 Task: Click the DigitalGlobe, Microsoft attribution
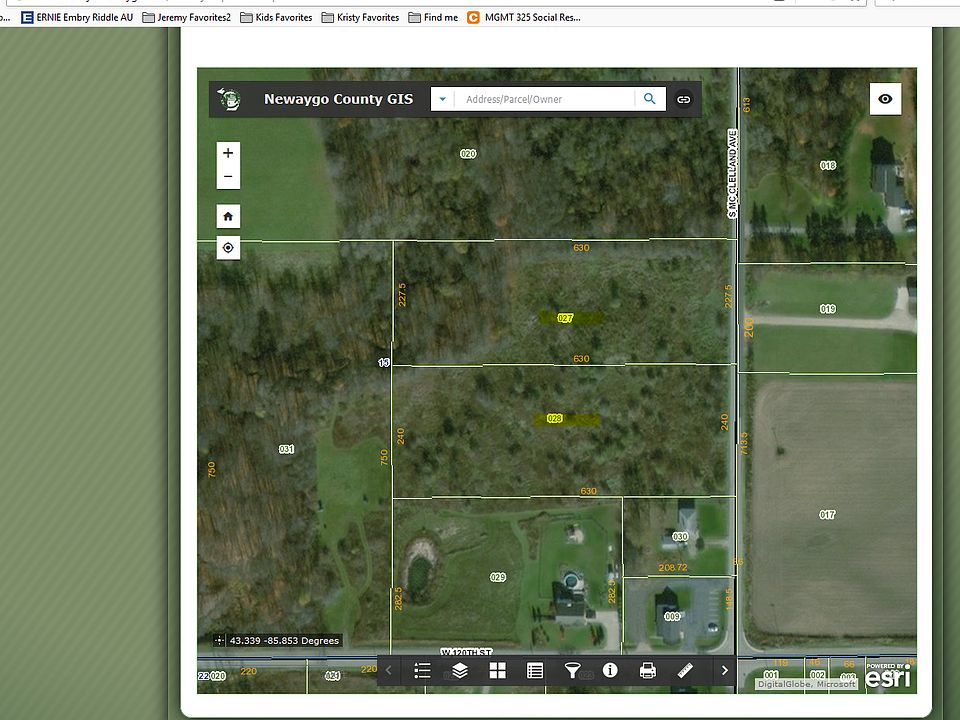[806, 684]
